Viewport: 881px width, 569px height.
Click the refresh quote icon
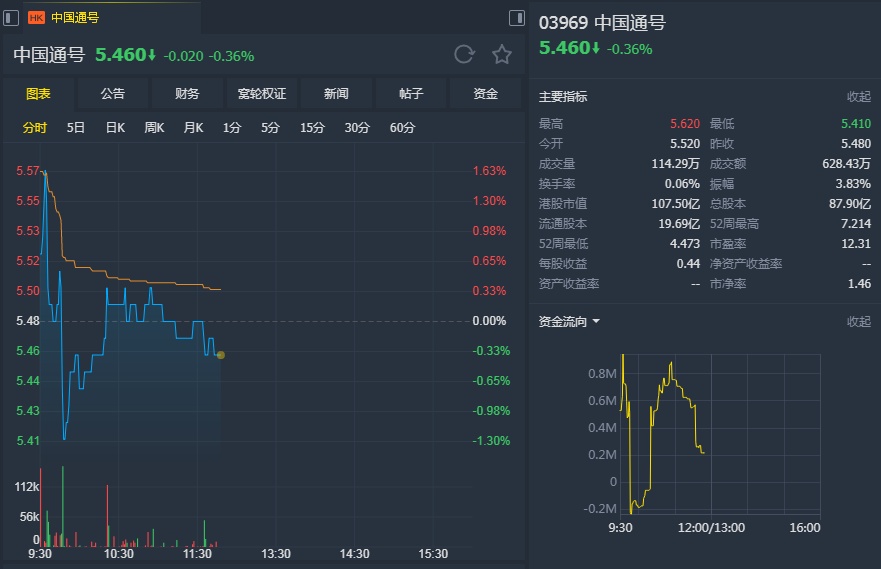pyautogui.click(x=464, y=55)
